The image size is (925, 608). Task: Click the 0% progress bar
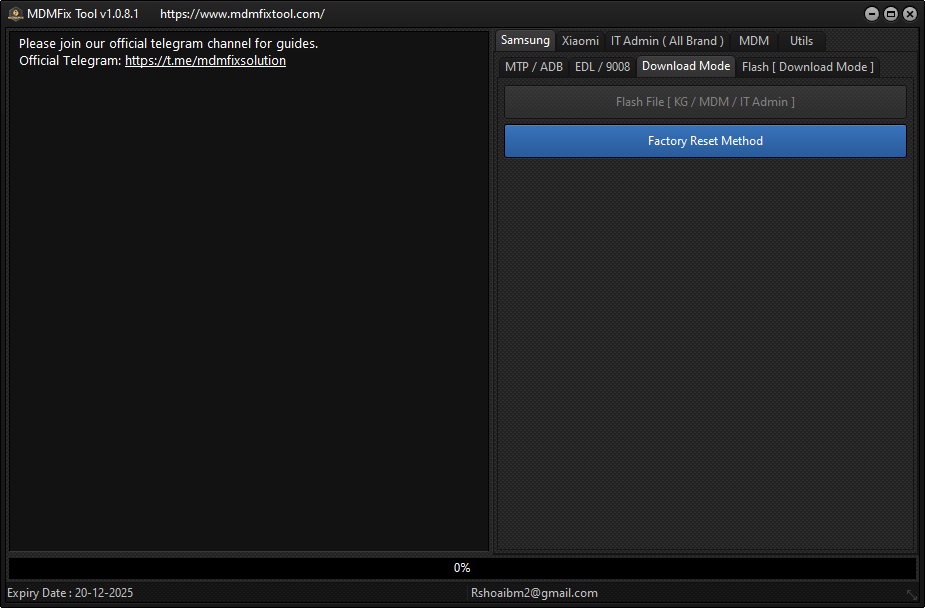(x=461, y=567)
